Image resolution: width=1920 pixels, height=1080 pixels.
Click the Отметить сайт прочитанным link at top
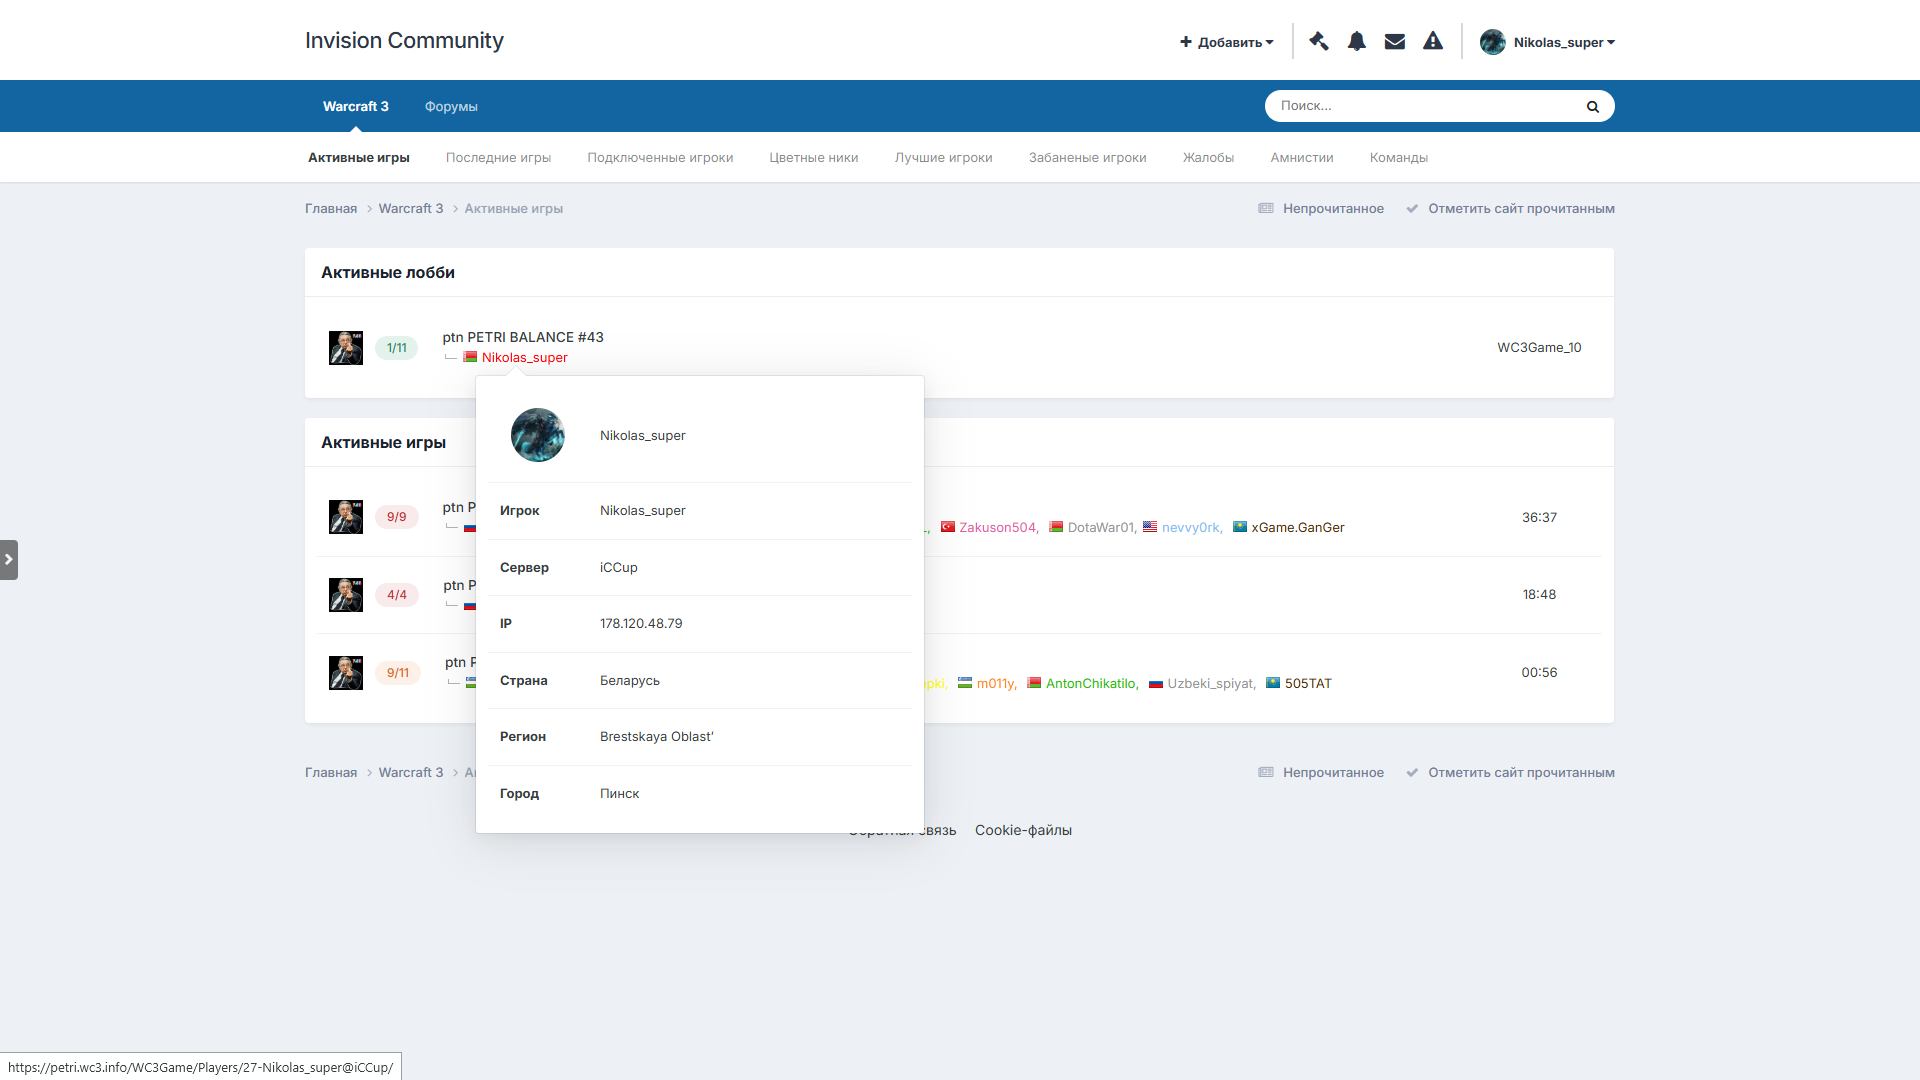point(1520,208)
